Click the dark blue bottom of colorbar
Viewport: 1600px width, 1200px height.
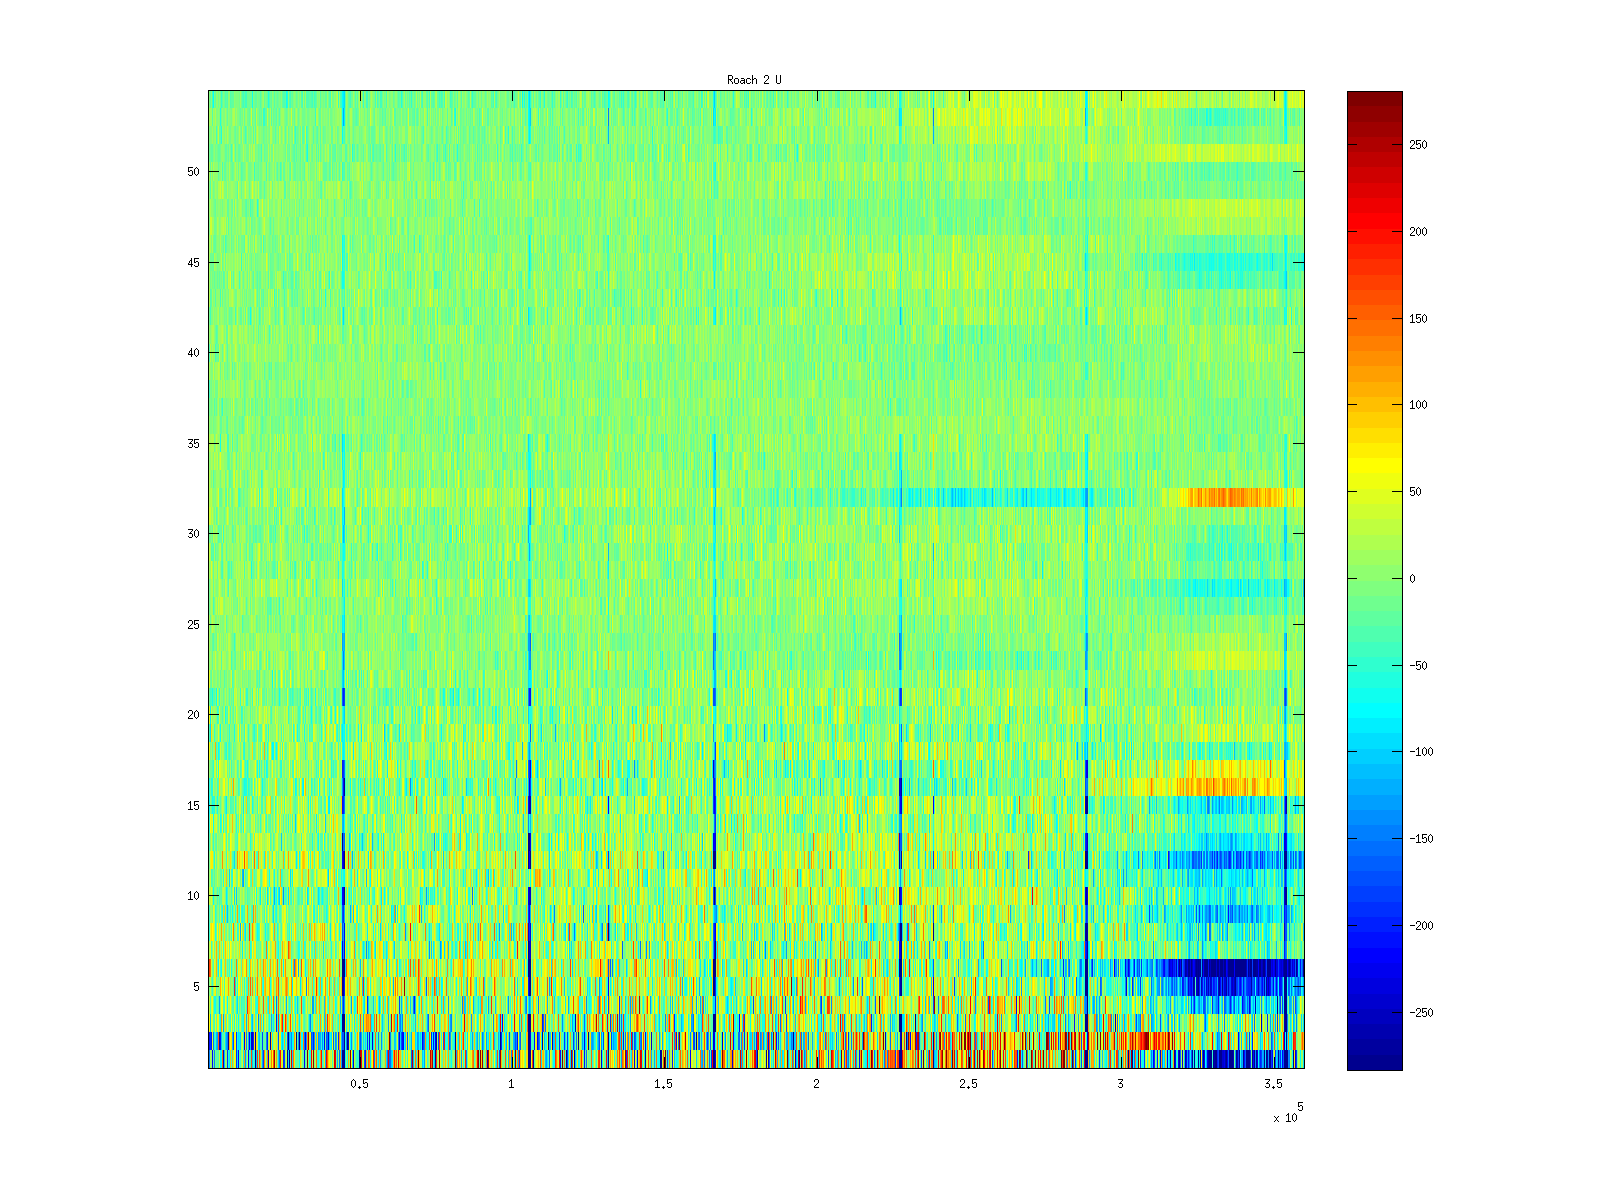click(x=1374, y=1062)
